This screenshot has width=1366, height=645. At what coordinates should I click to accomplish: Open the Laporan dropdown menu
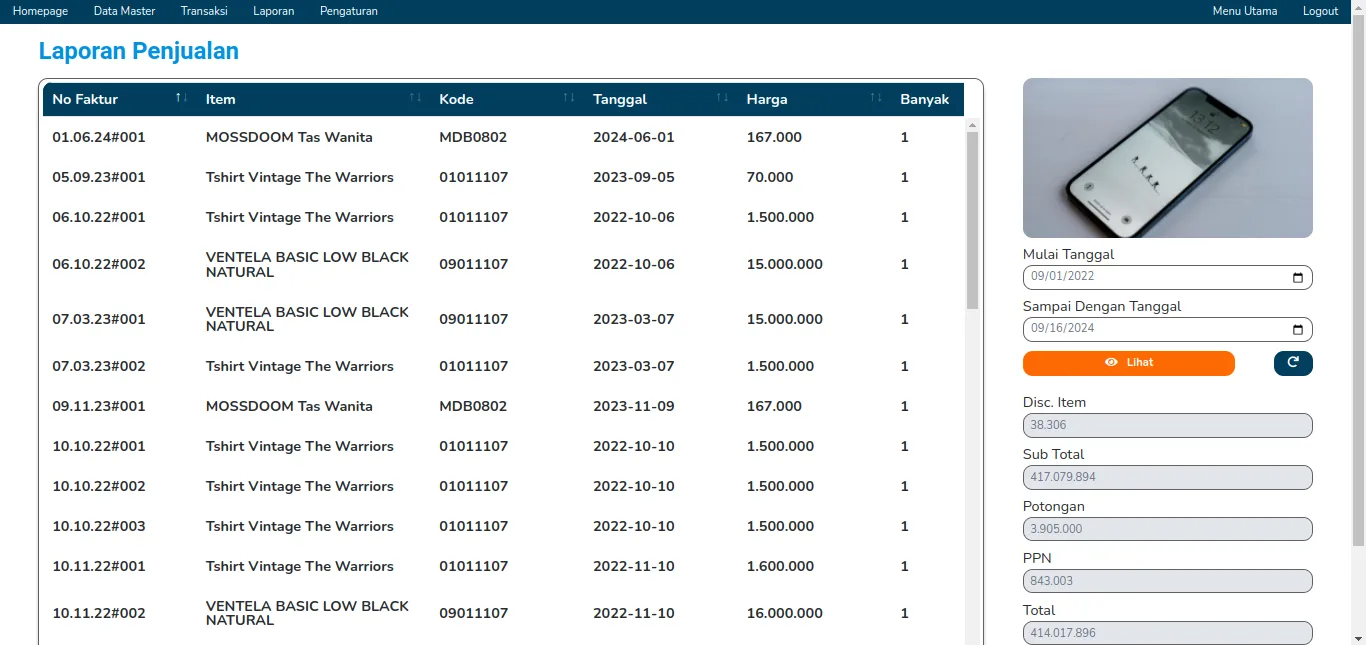point(273,11)
